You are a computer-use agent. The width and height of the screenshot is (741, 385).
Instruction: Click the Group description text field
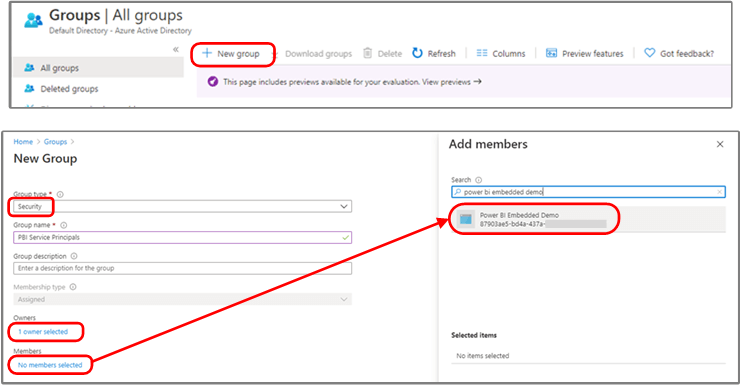coord(182,268)
